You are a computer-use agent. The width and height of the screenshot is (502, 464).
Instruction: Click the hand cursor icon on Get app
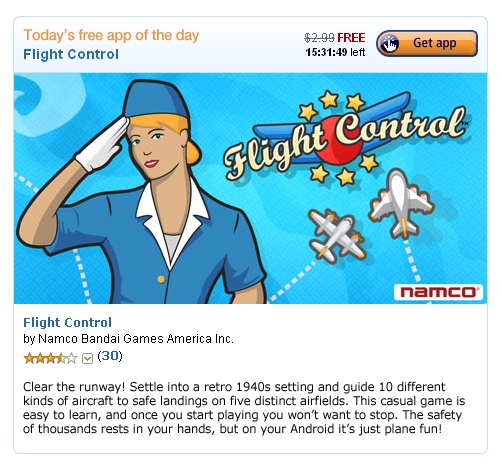coord(389,44)
